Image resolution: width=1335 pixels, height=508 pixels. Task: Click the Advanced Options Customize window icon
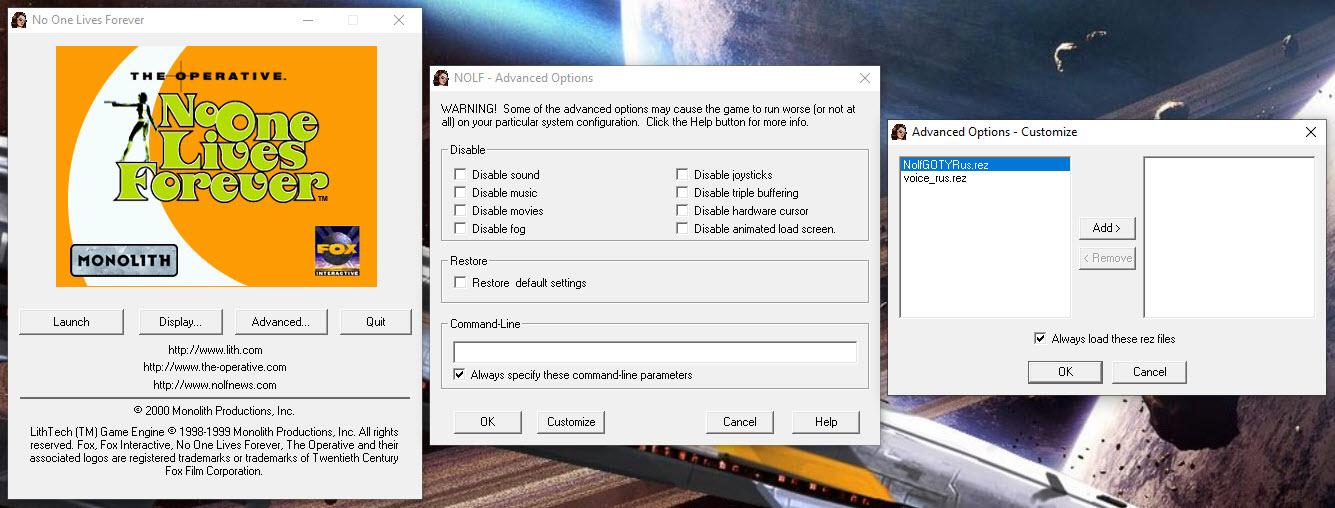point(899,132)
